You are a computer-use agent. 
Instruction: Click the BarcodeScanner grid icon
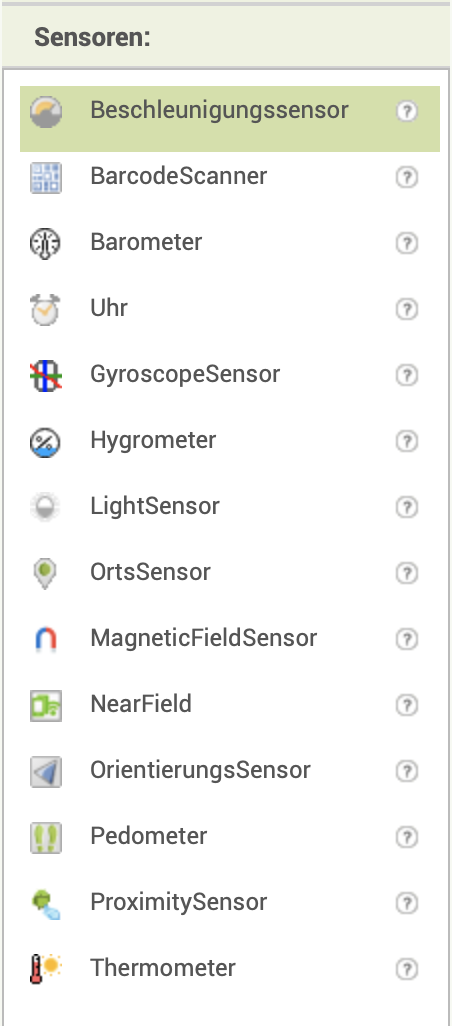click(46, 178)
